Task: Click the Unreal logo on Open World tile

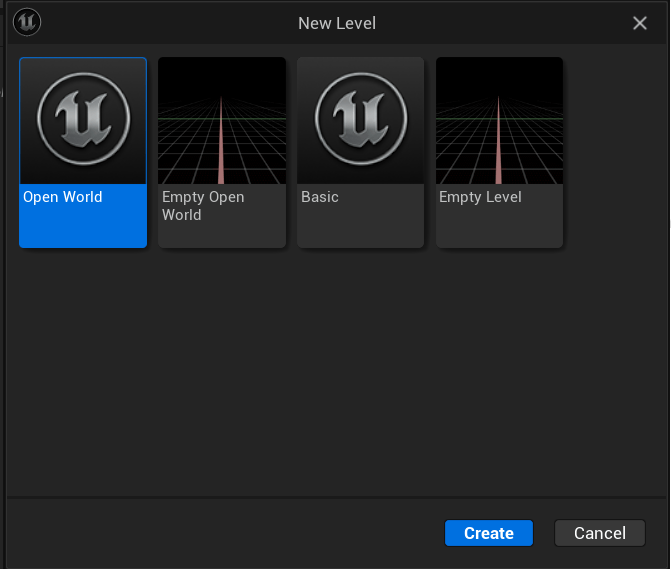Action: 83,119
